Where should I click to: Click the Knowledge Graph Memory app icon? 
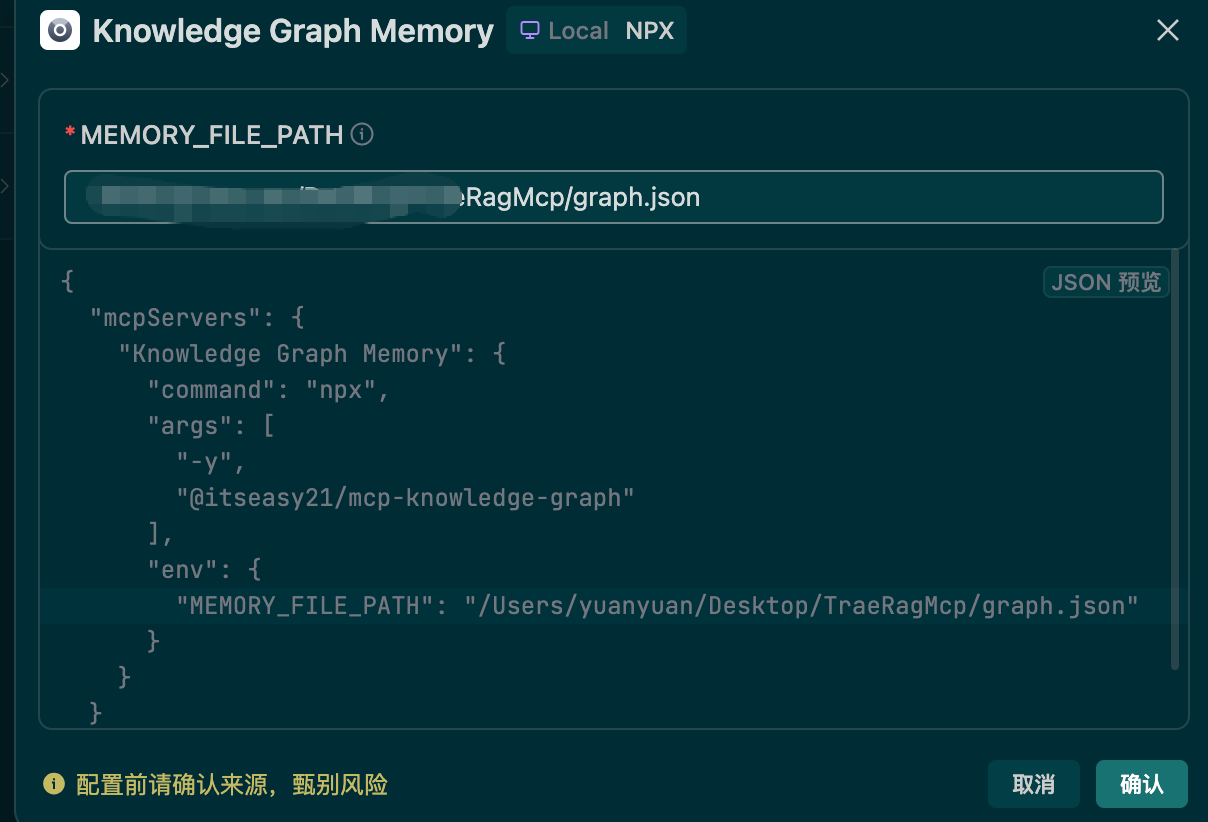[x=60, y=30]
